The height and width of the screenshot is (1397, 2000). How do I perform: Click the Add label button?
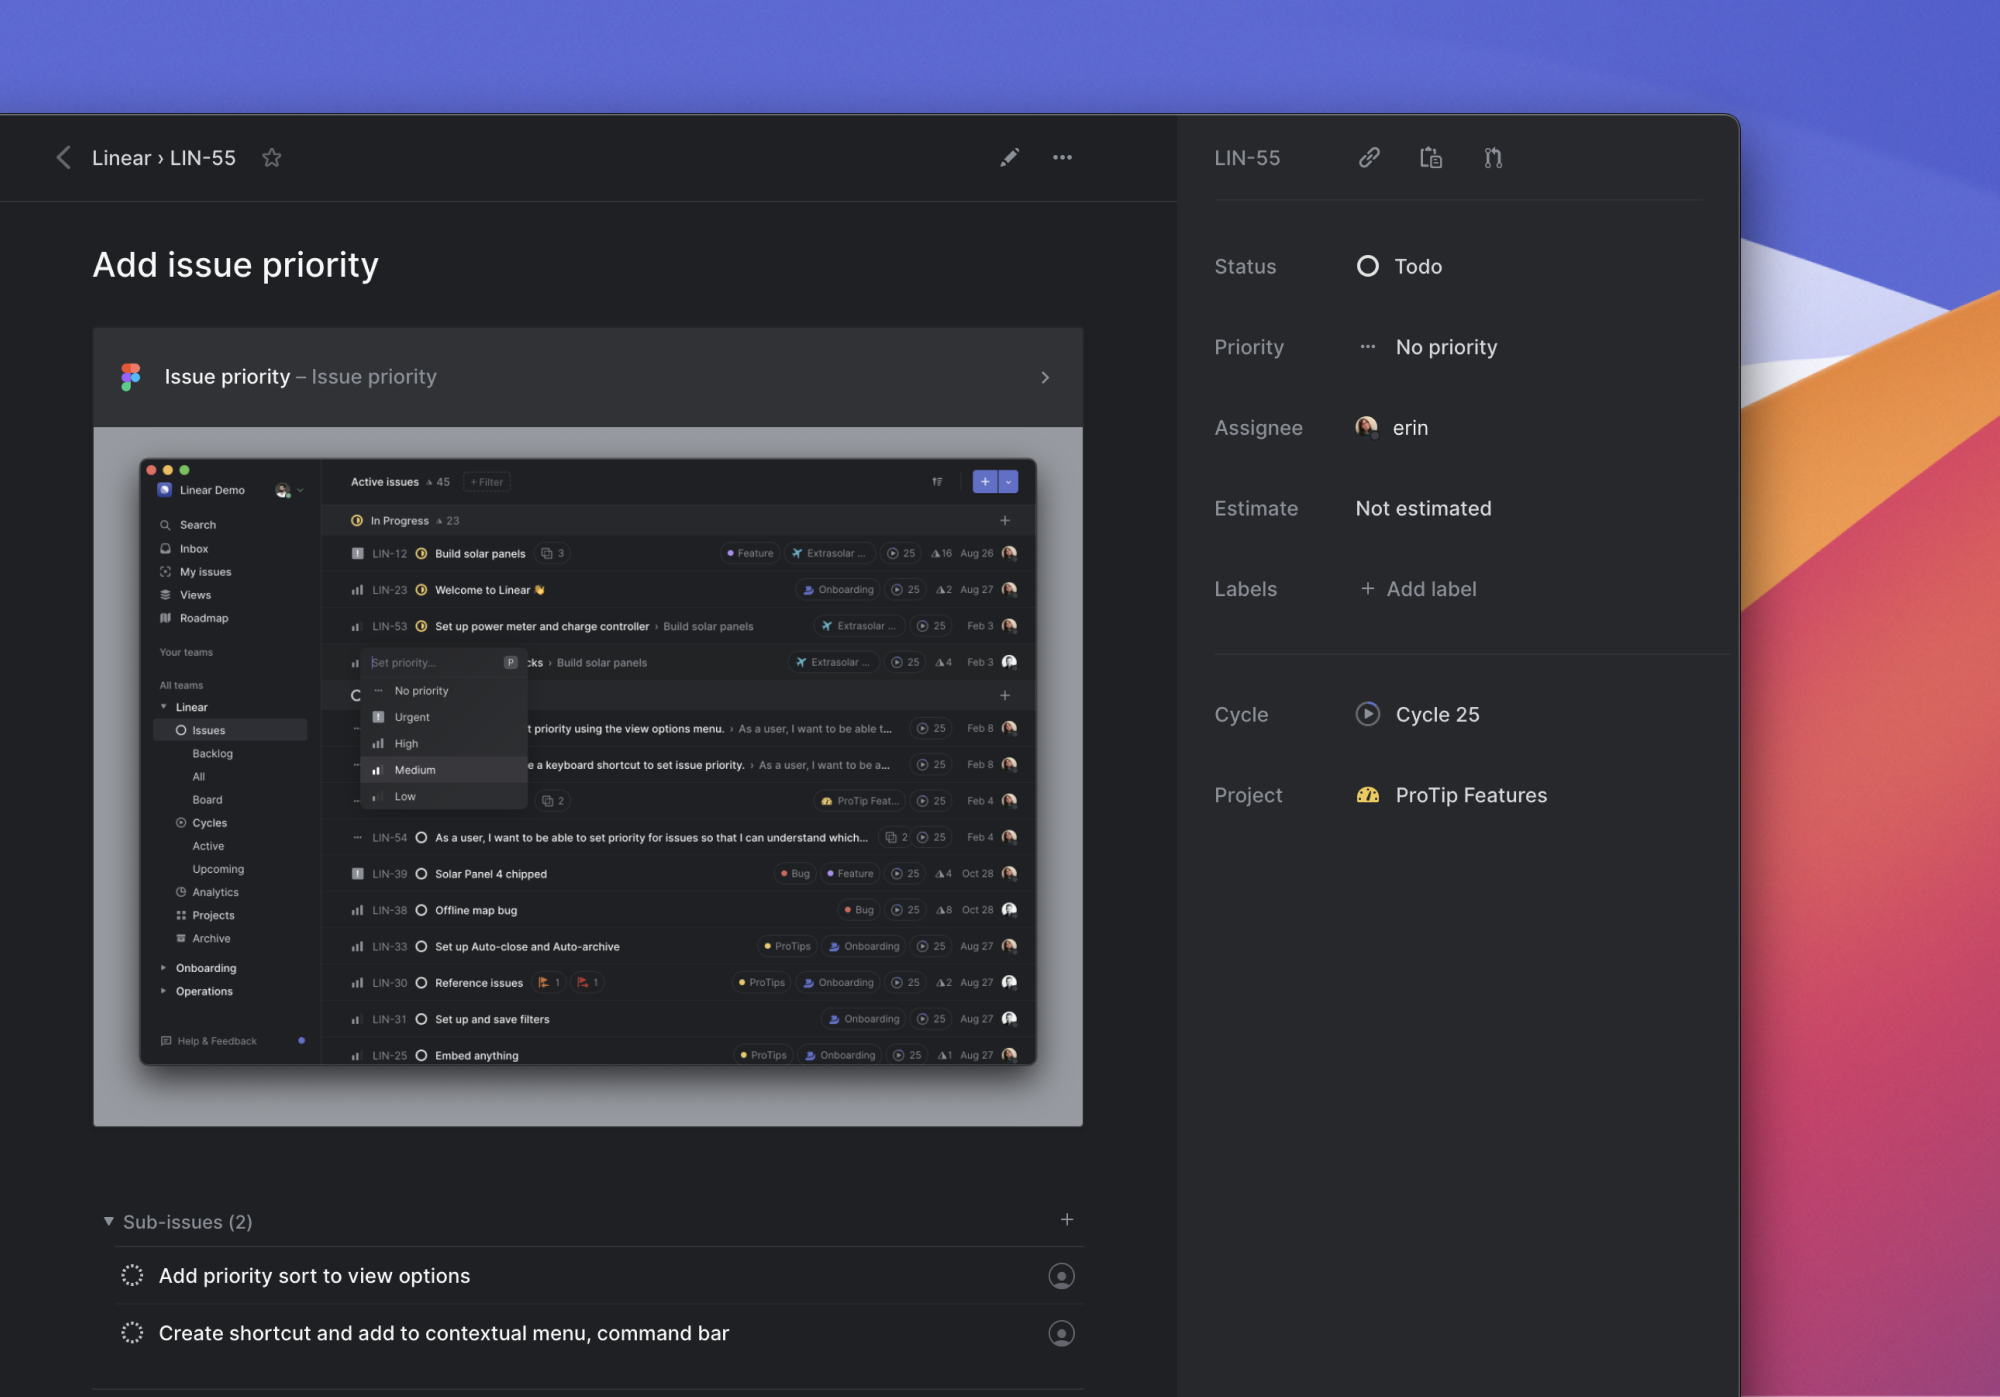(x=1418, y=589)
